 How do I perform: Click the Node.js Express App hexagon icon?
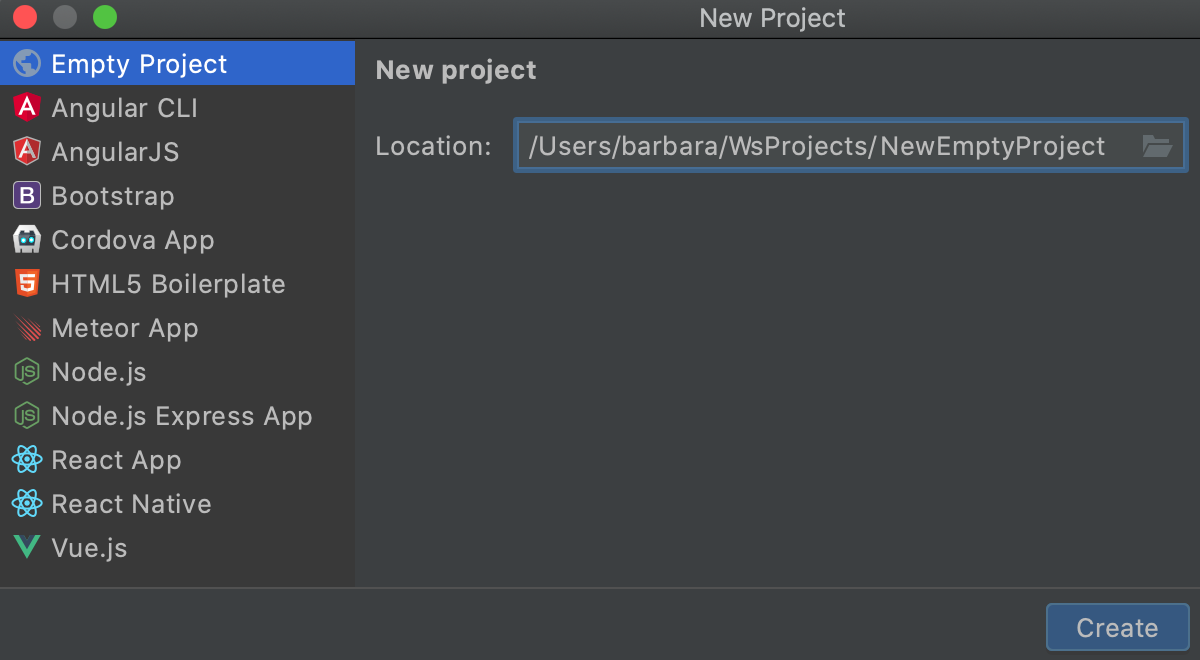pyautogui.click(x=27, y=416)
